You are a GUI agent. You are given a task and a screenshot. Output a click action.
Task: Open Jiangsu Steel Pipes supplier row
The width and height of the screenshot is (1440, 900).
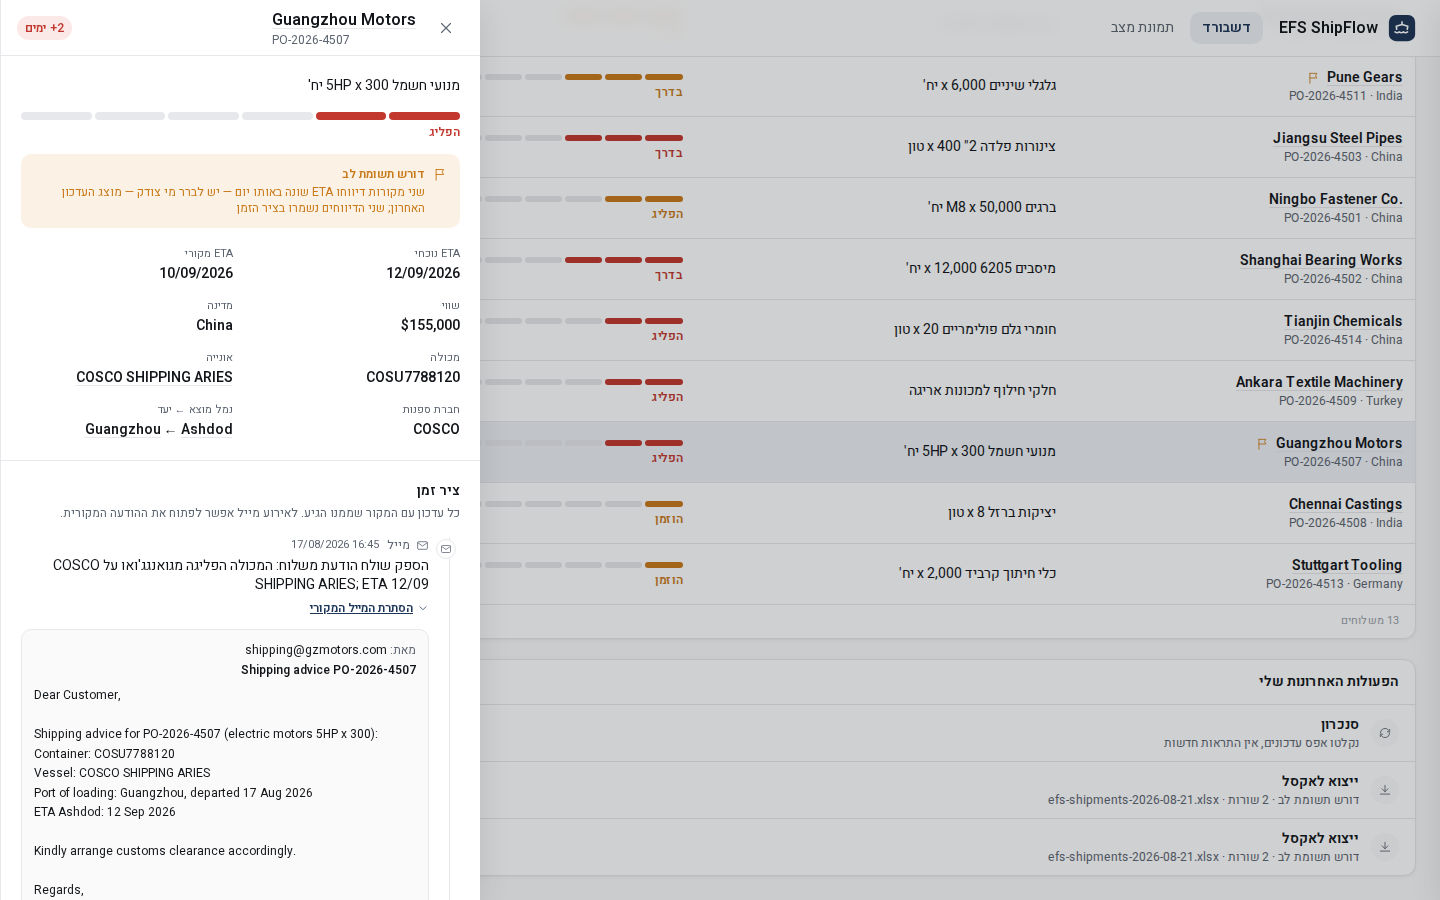pos(1338,138)
